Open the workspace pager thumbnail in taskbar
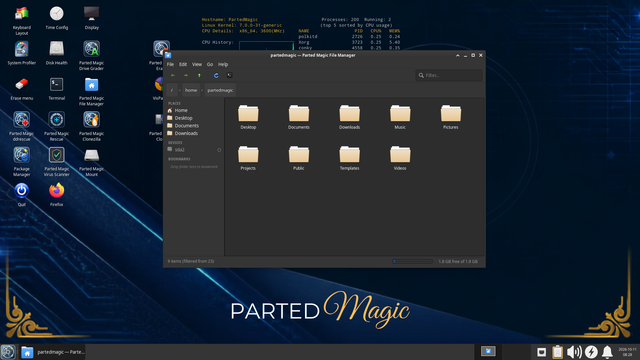The image size is (640, 360). click(488, 351)
